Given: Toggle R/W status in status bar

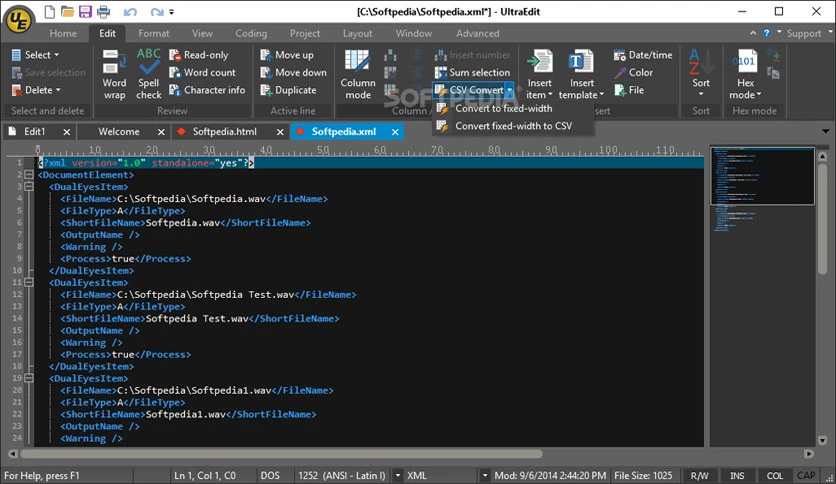Looking at the screenshot, I should [x=700, y=475].
